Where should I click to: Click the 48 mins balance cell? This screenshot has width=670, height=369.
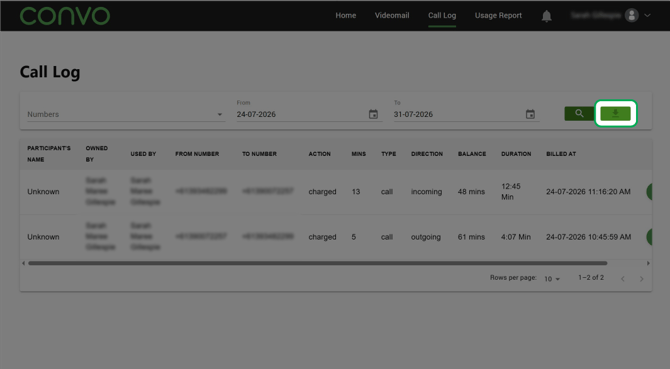(471, 192)
